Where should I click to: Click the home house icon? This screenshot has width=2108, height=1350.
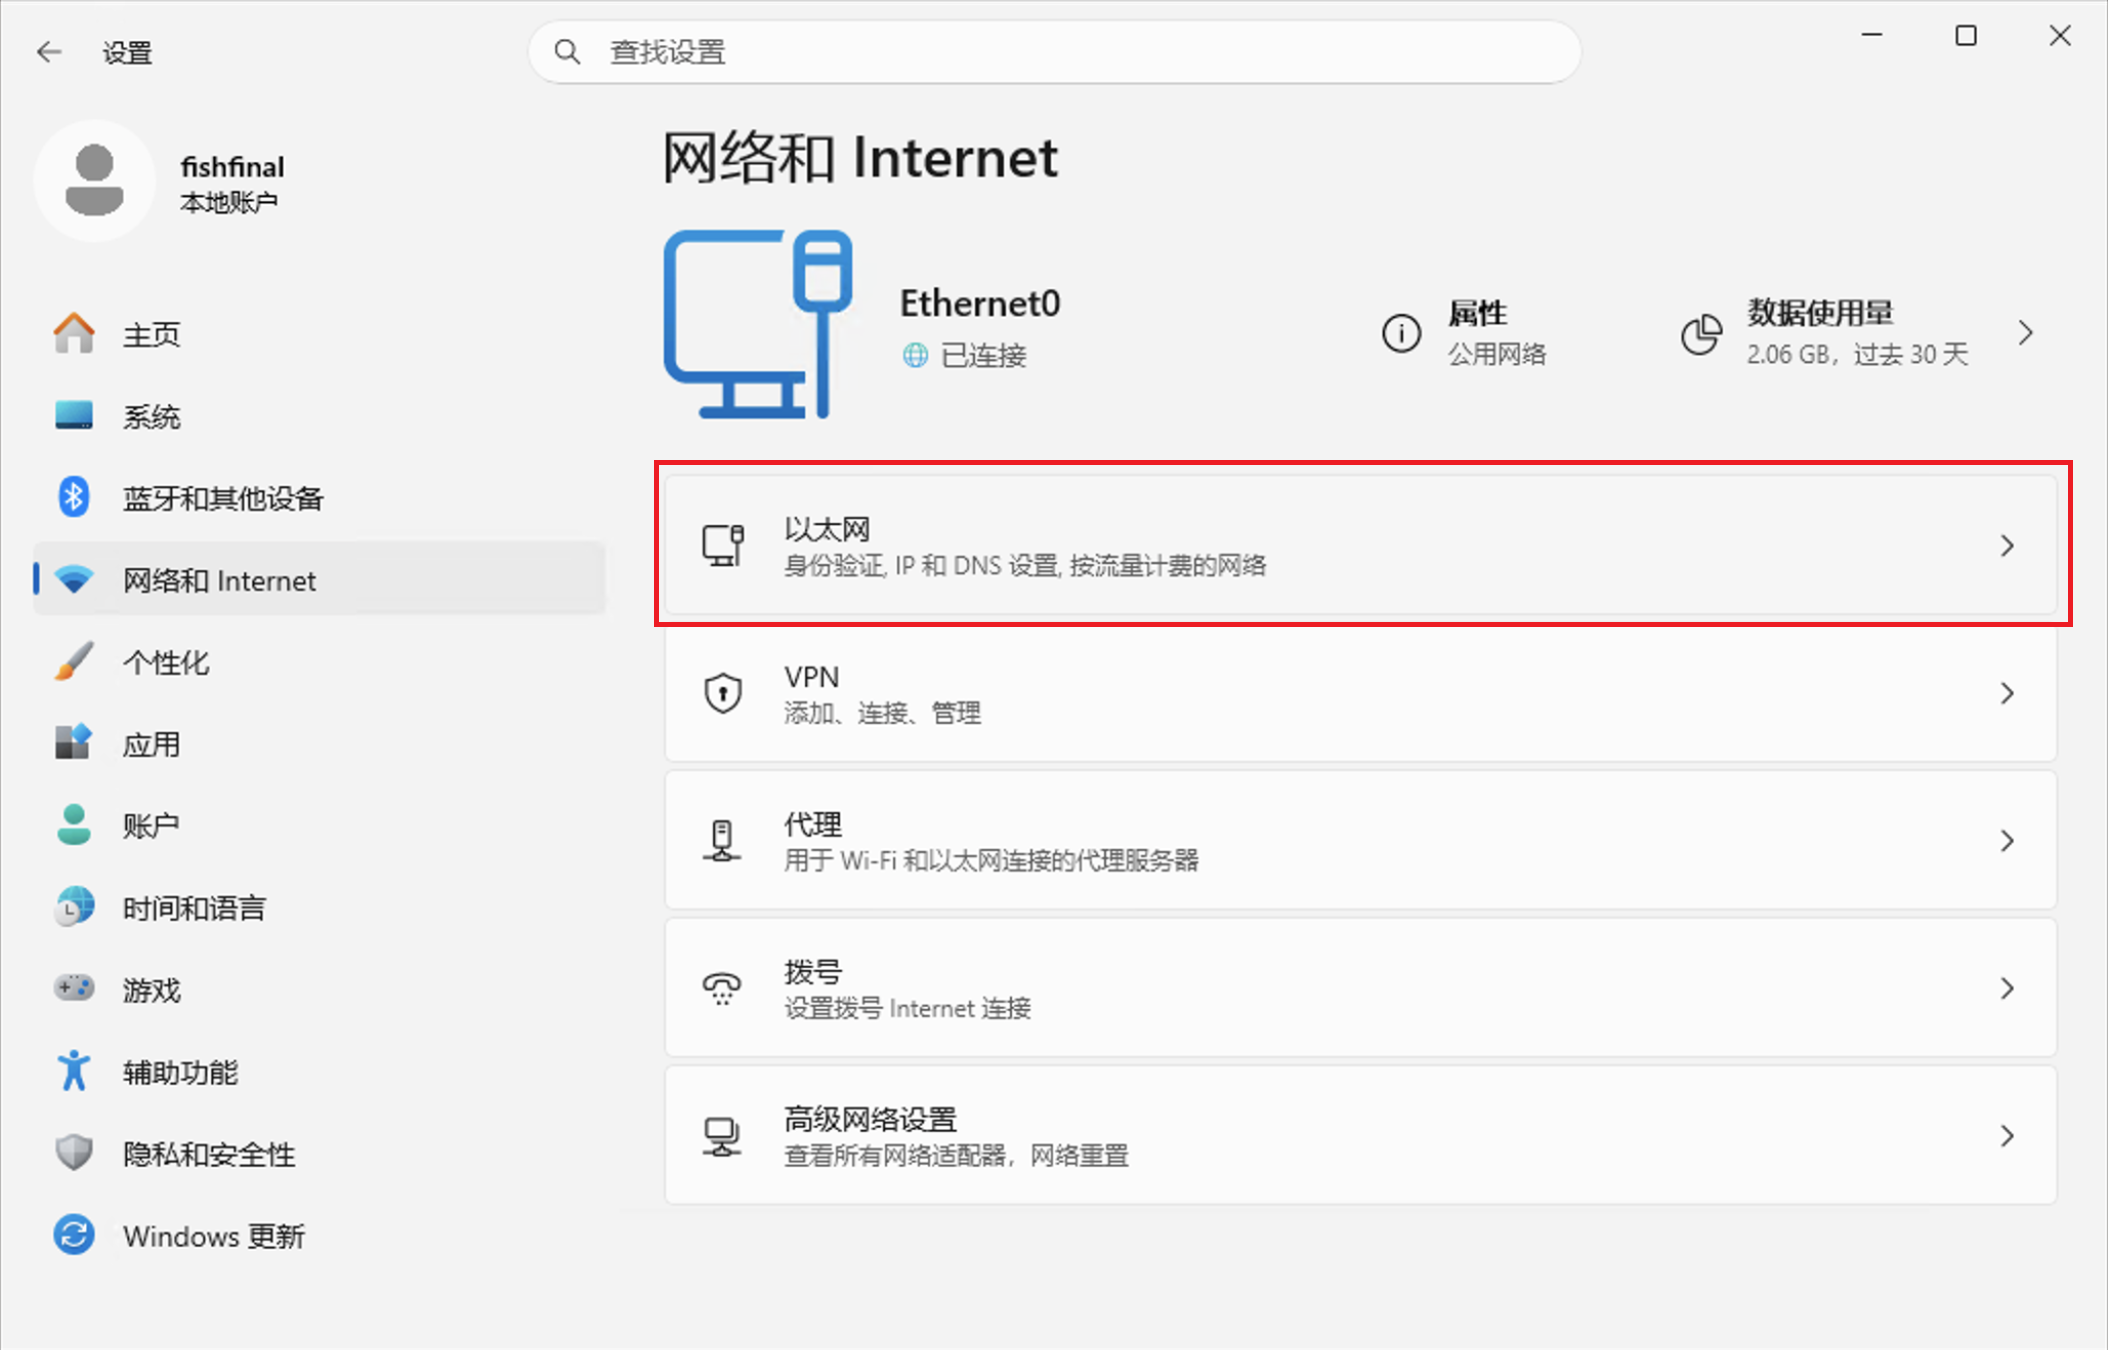point(74,333)
